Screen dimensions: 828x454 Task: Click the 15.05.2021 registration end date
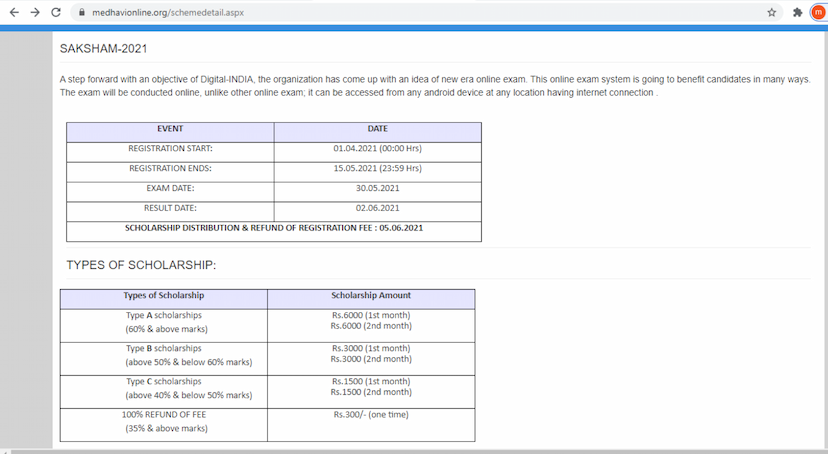pyautogui.click(x=377, y=168)
